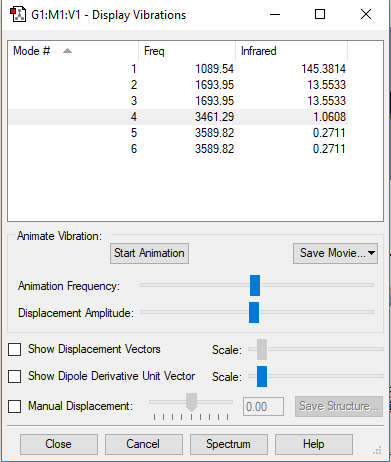Click the window resize grip

377,451
